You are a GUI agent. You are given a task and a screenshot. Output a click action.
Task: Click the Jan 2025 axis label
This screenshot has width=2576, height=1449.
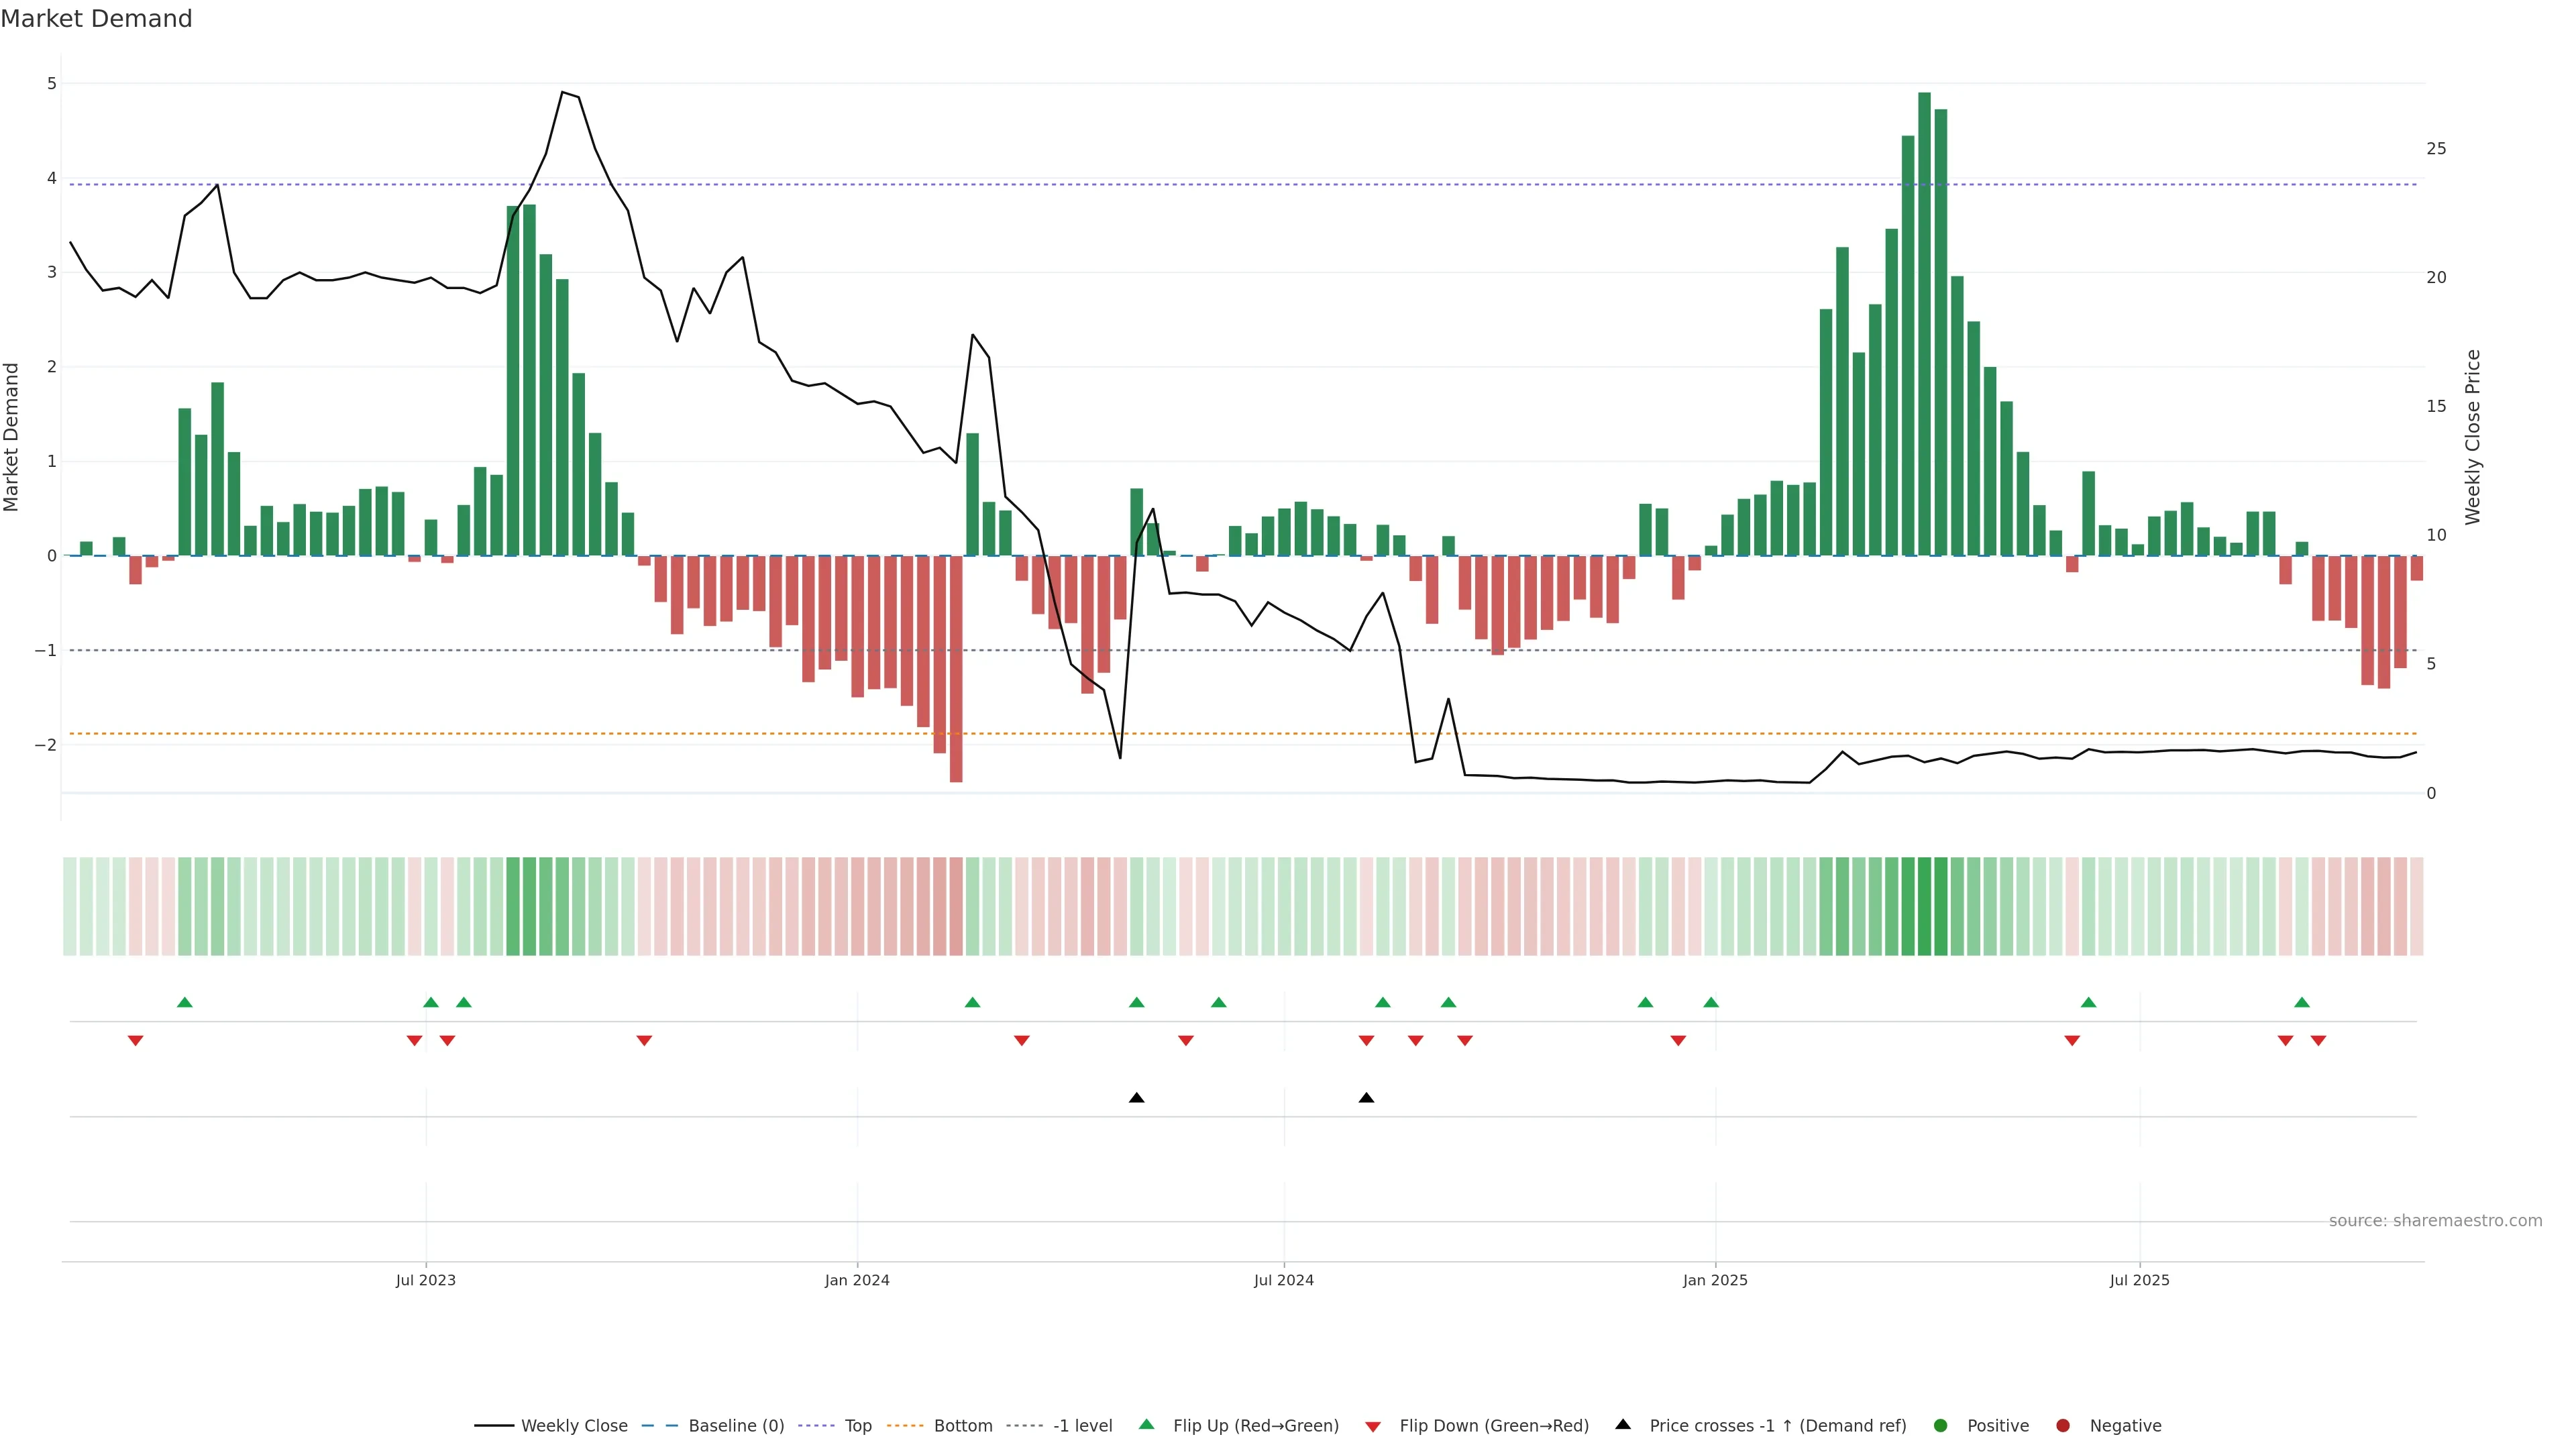click(1715, 1280)
